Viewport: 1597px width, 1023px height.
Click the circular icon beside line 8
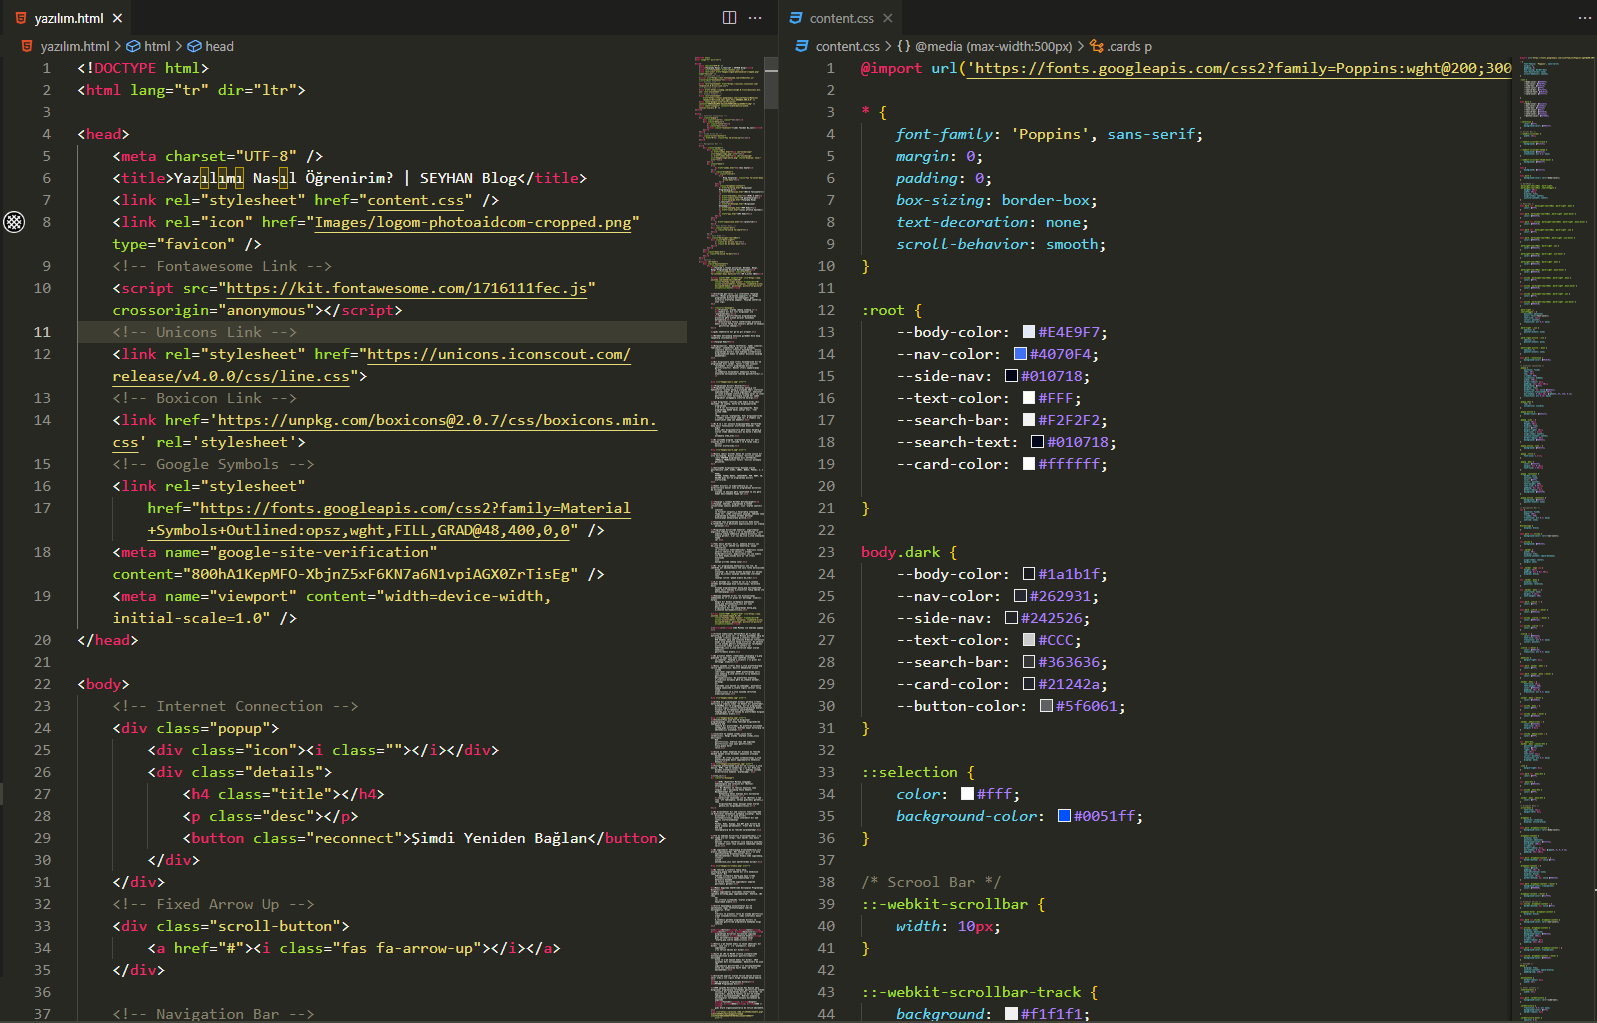tap(14, 222)
